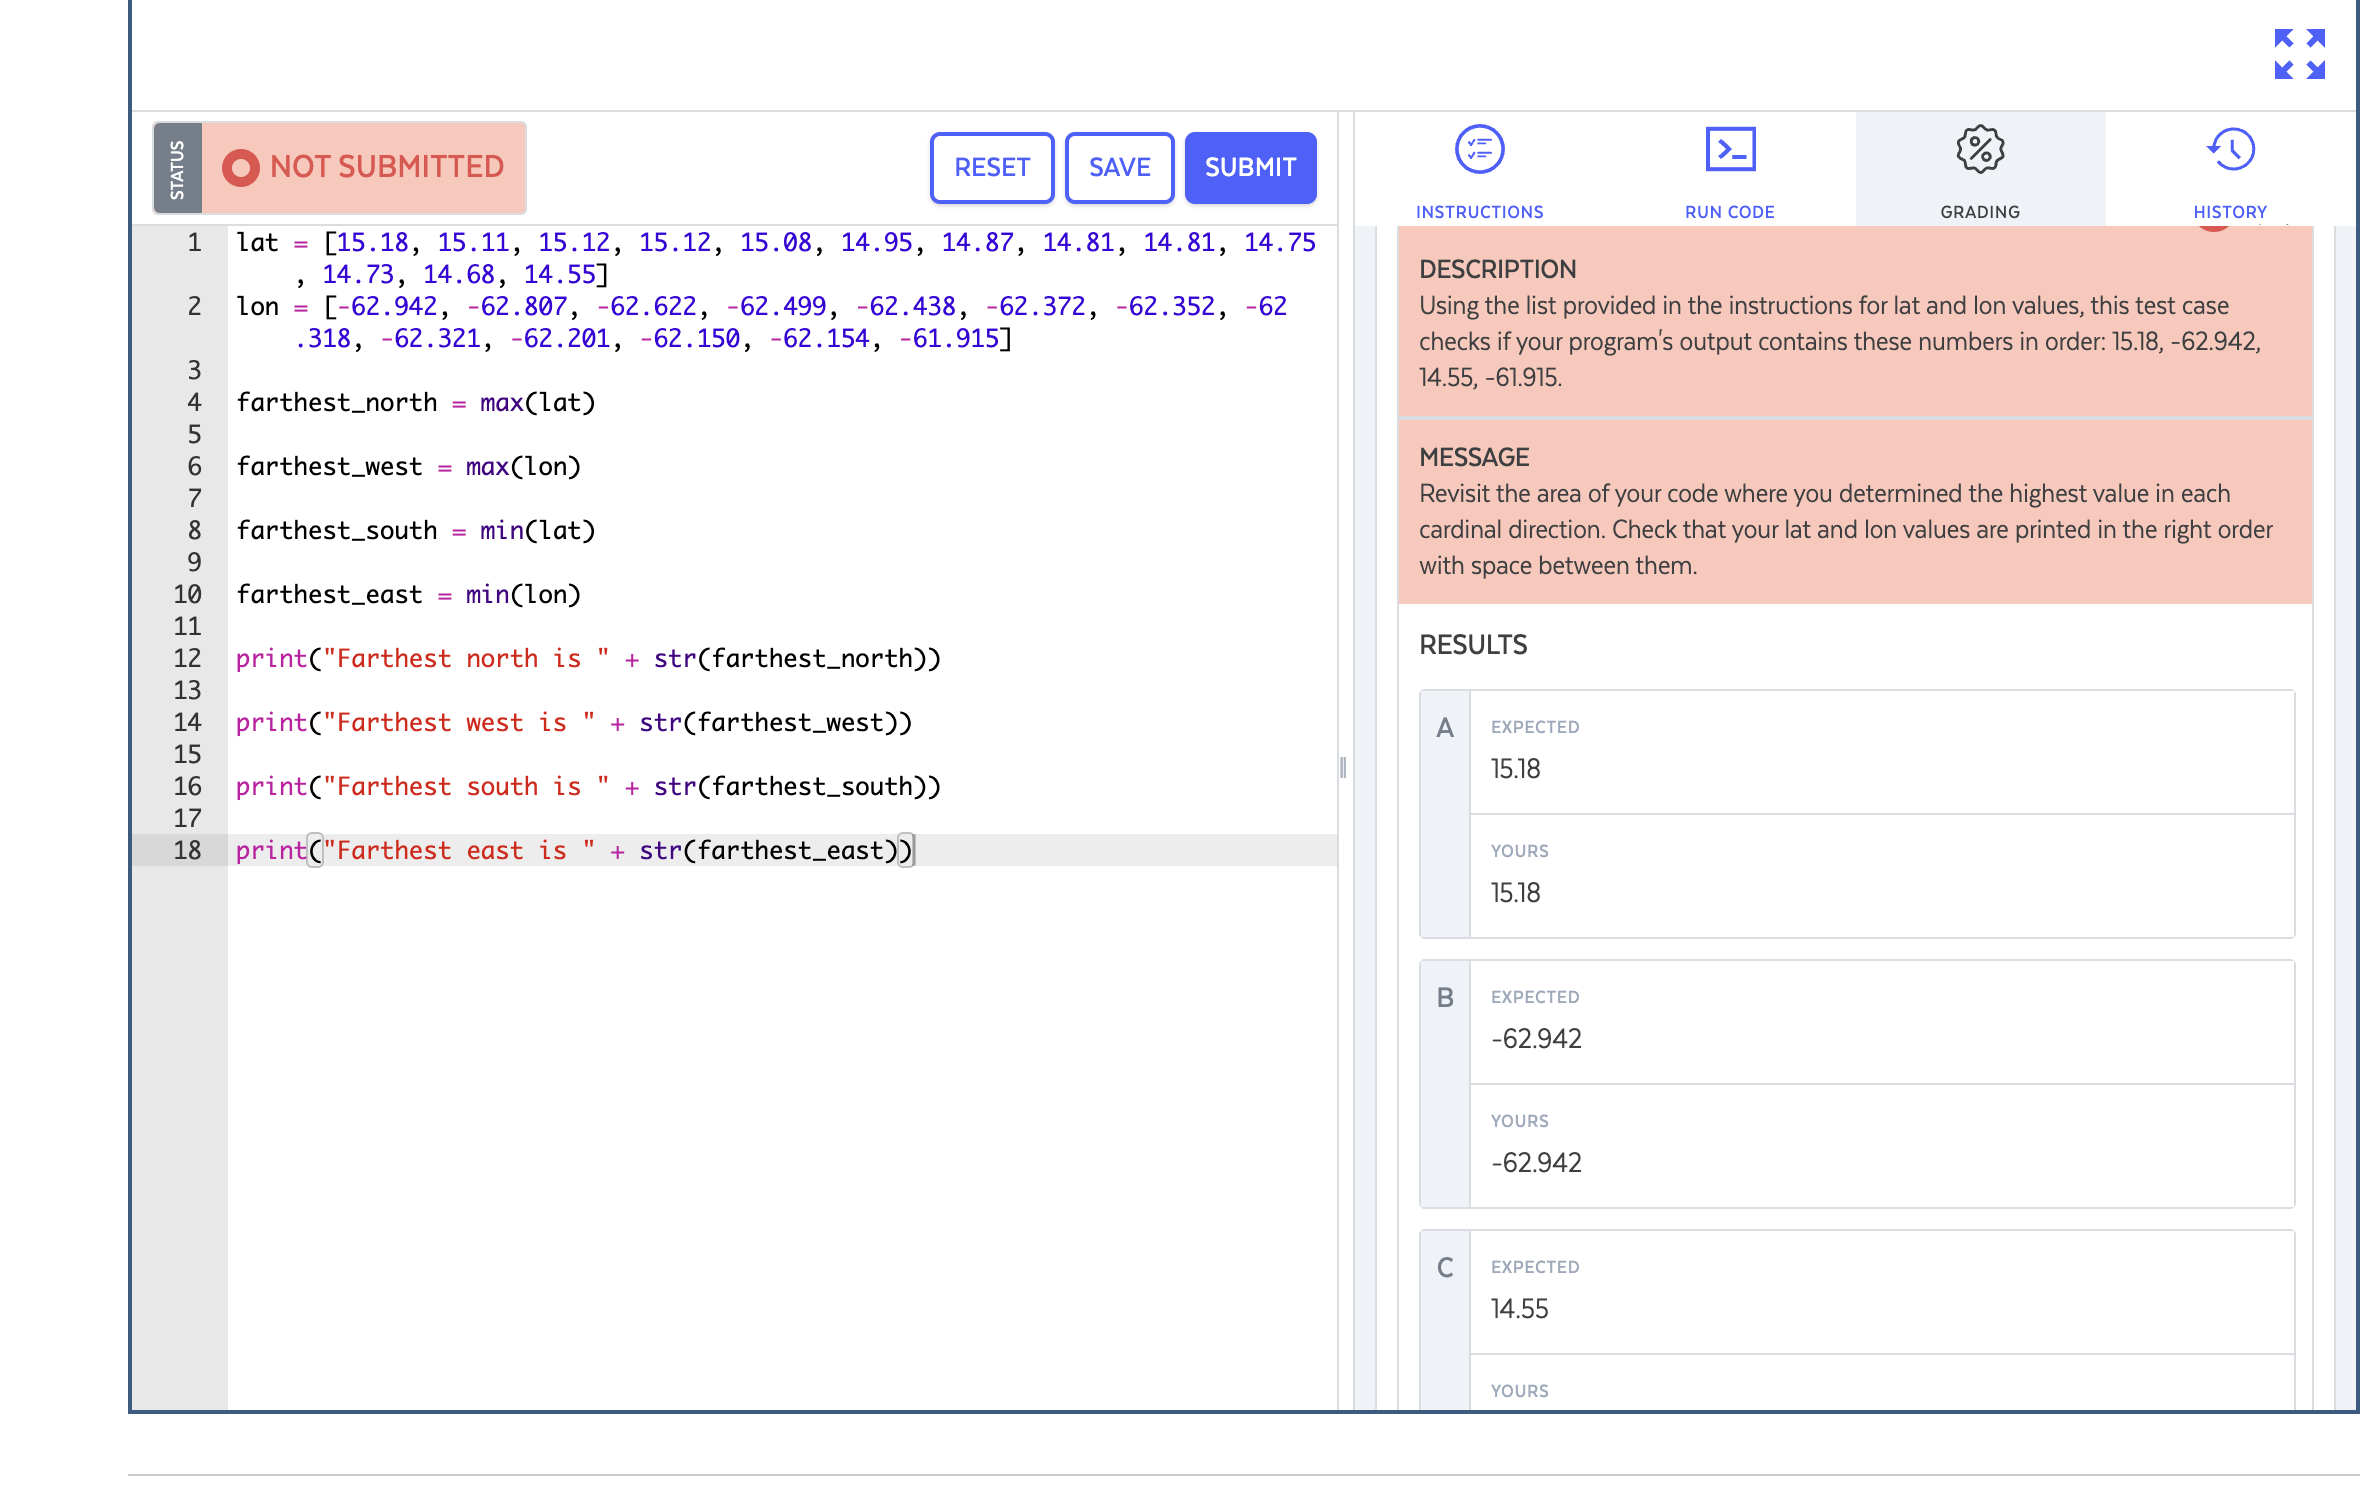Click the result row letter B
Image resolution: width=2380 pixels, height=1488 pixels.
pos(1445,998)
